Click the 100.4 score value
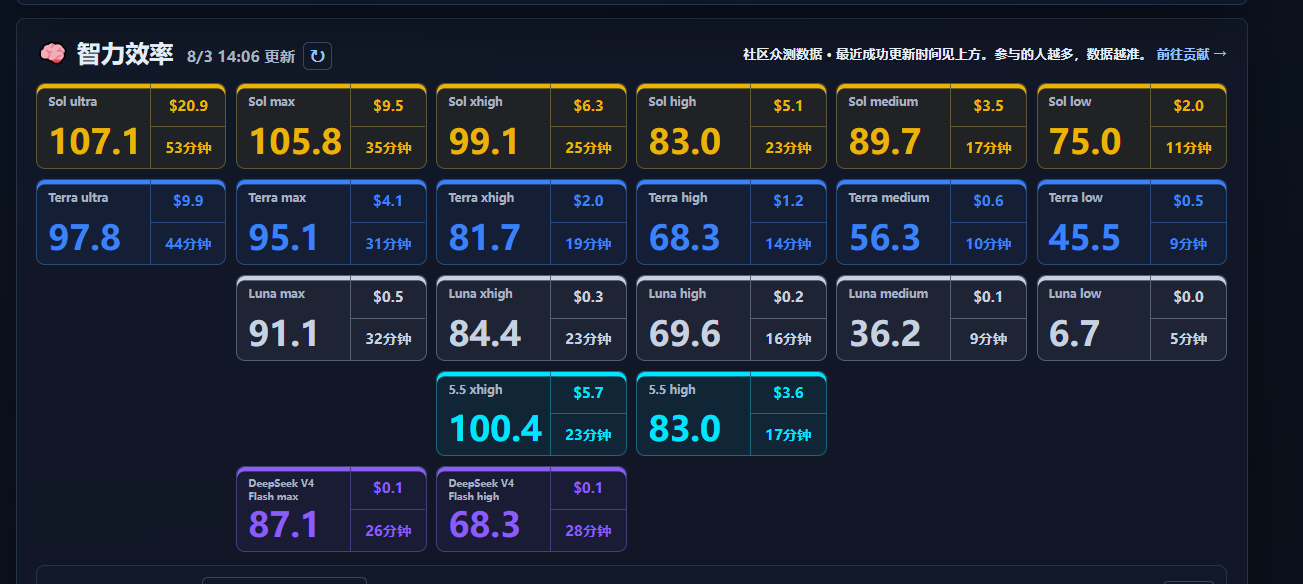This screenshot has height=584, width=1303. pyautogui.click(x=495, y=429)
